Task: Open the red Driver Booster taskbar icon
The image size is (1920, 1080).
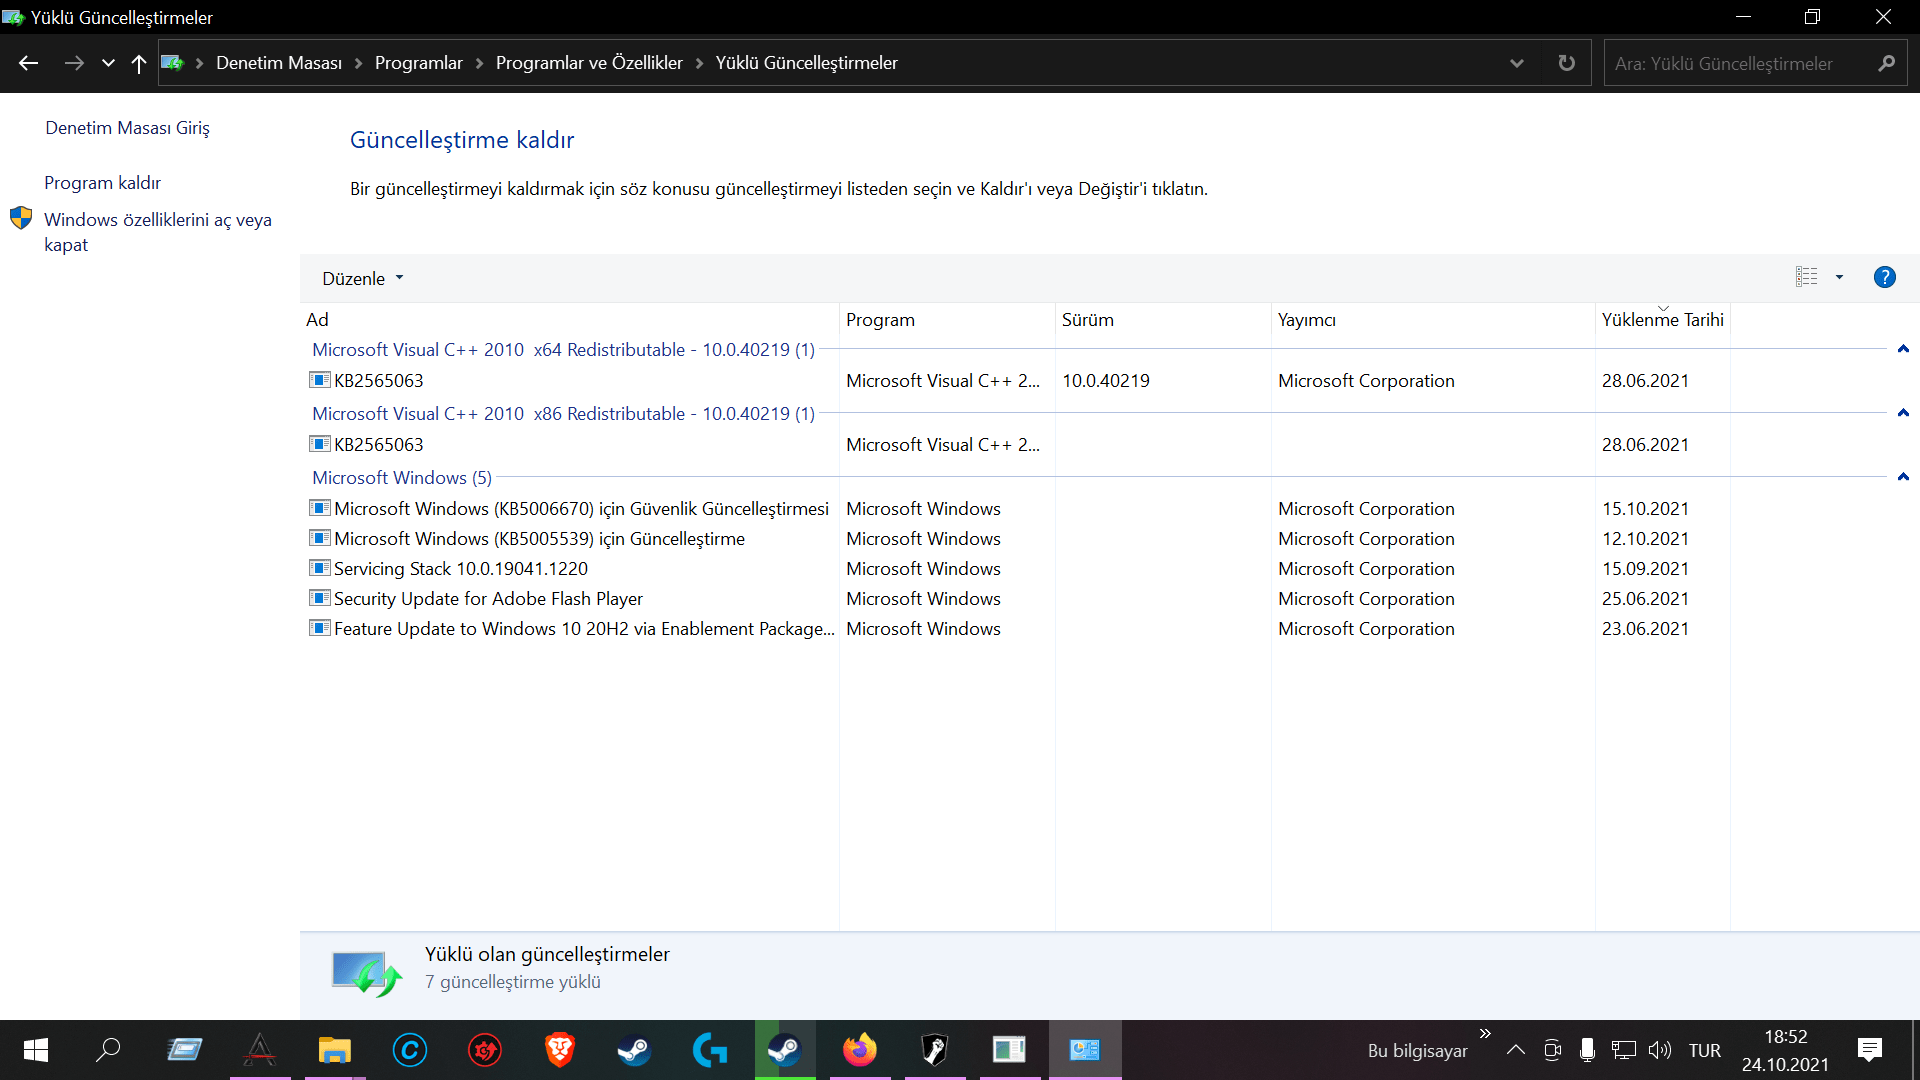Action: point(485,1050)
